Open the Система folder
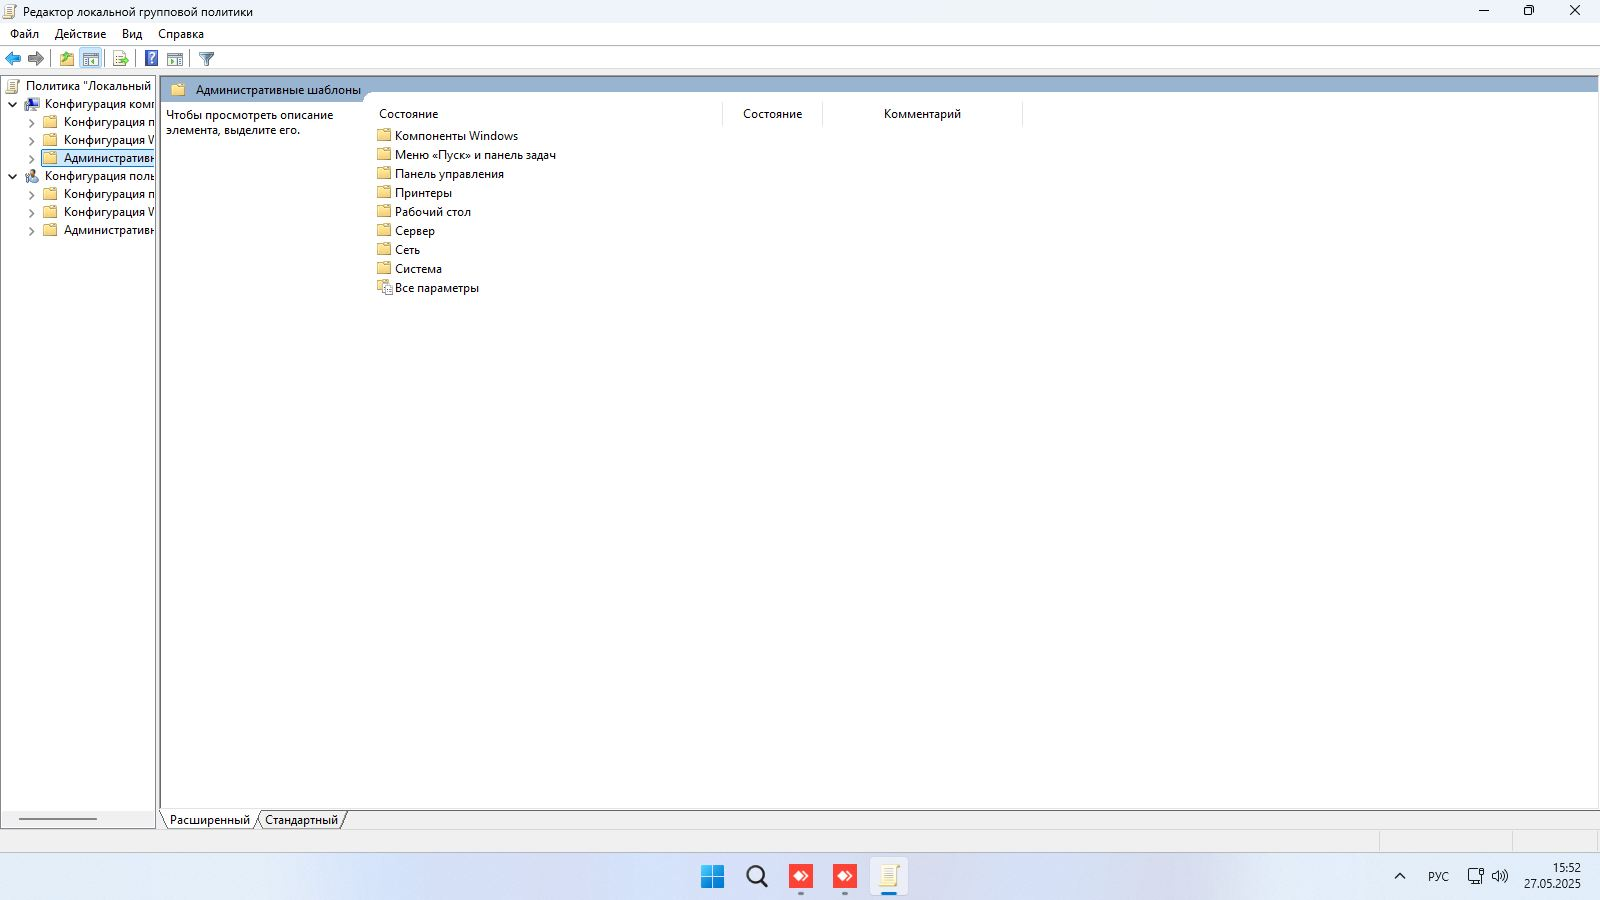The image size is (1600, 900). coord(409,269)
